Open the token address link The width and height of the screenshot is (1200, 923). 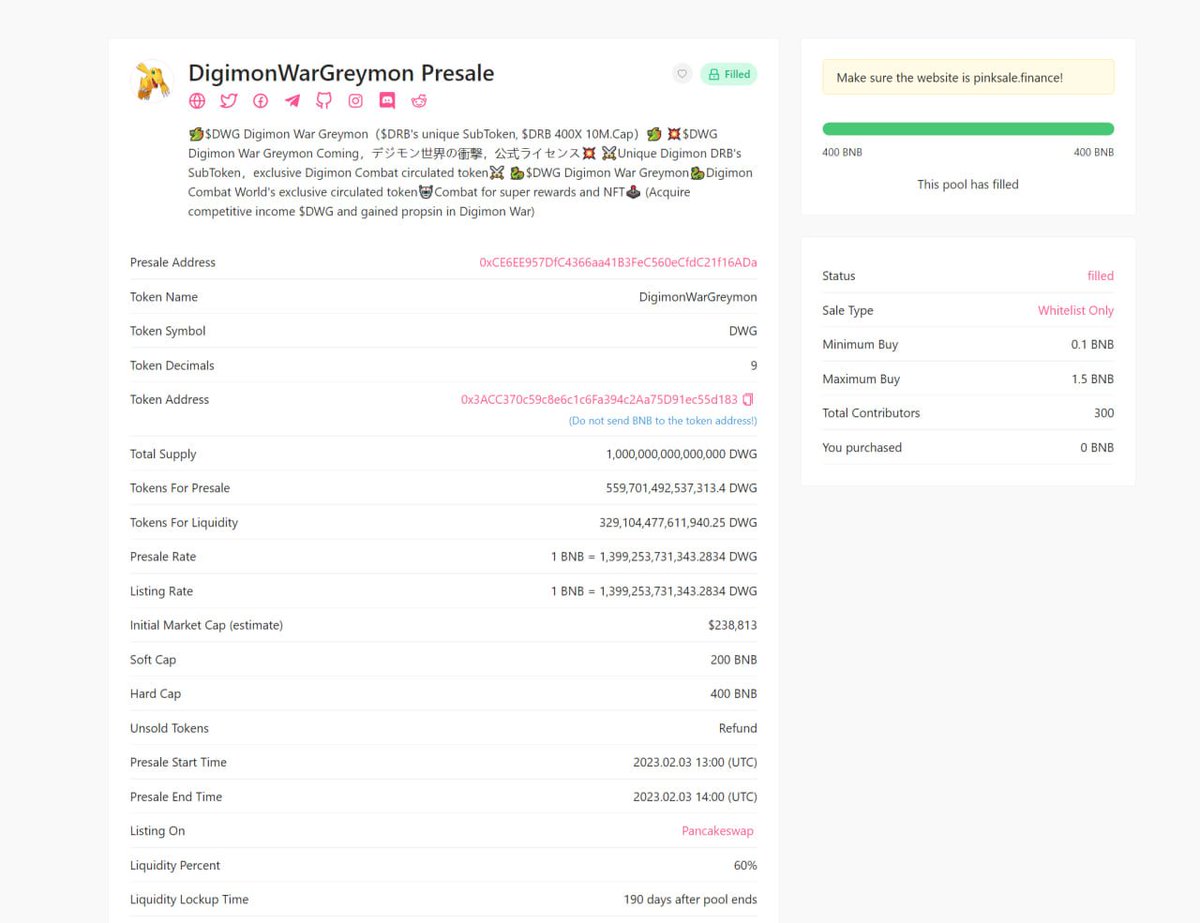(599, 399)
